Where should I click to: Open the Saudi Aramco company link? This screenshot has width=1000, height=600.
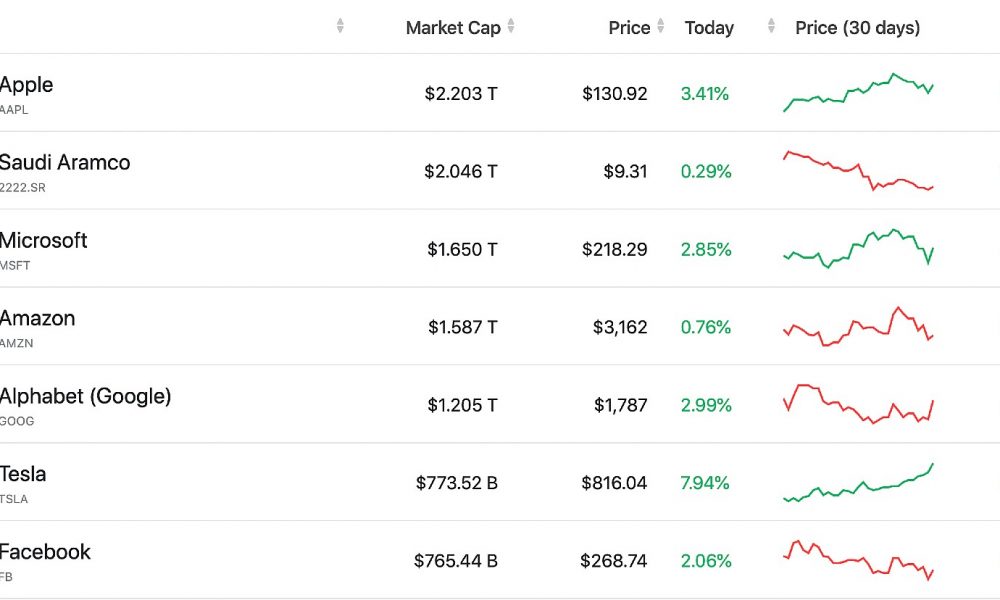64,163
